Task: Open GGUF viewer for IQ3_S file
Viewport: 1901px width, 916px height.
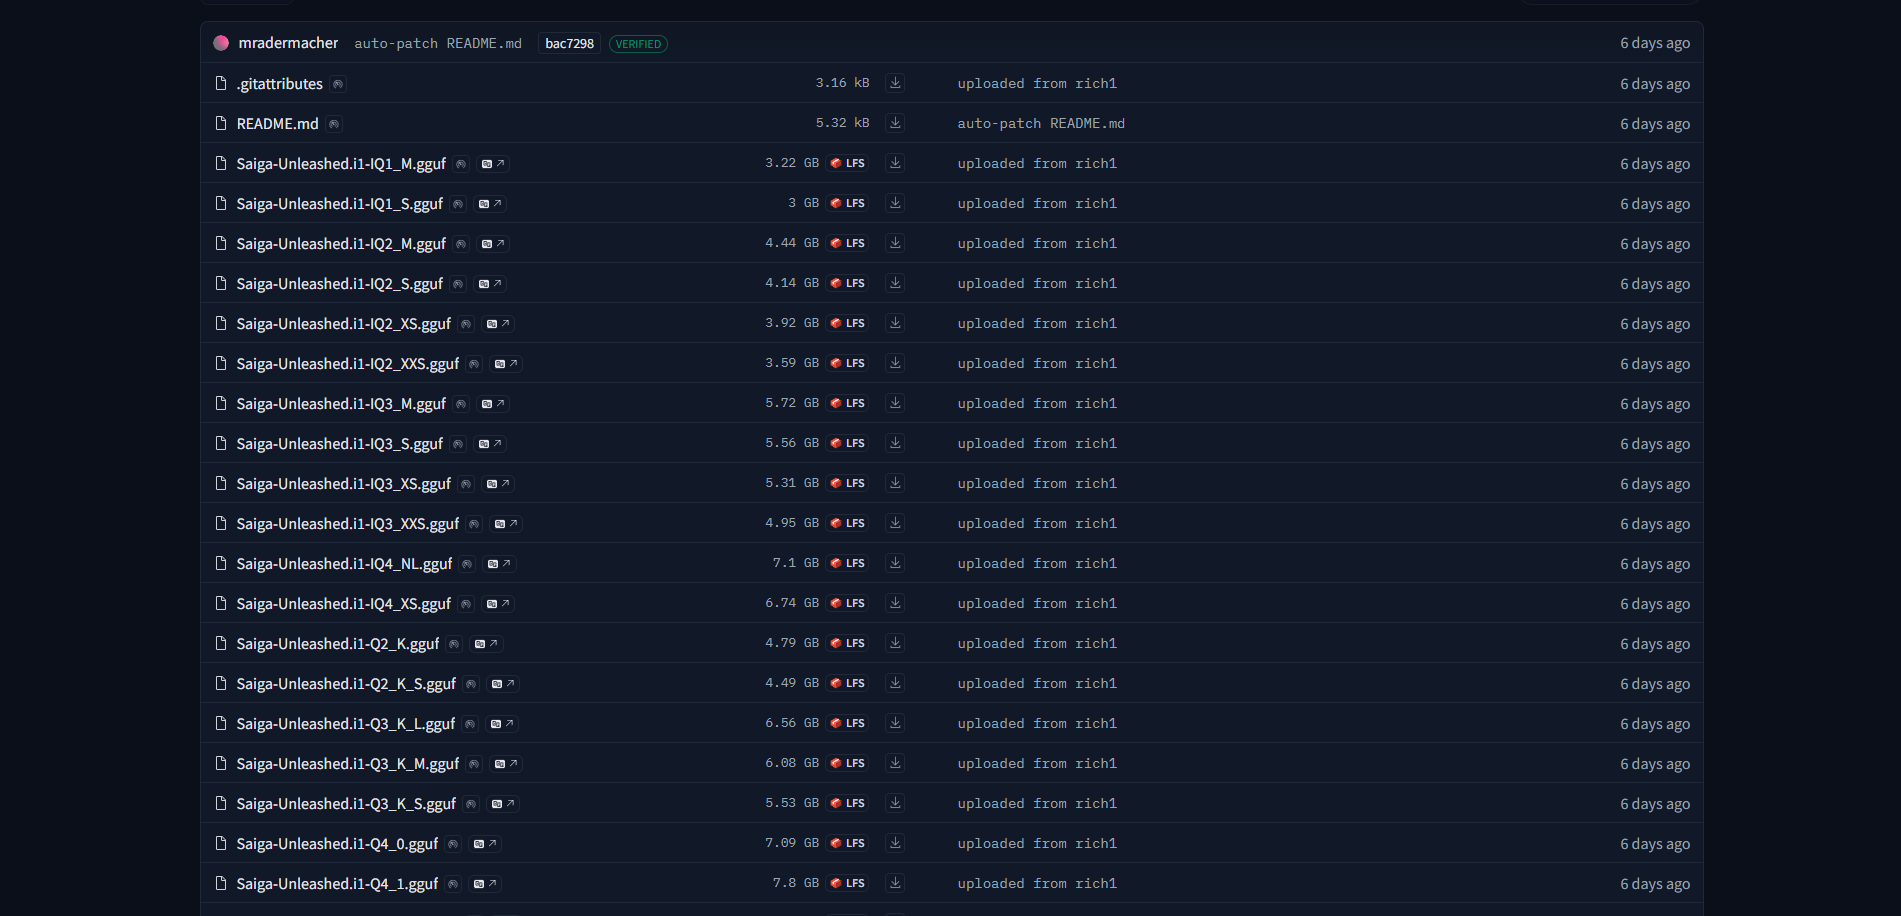Action: pos(490,444)
